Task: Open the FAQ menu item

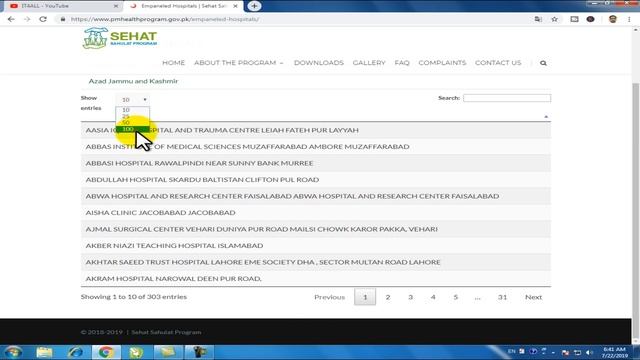Action: 402,63
